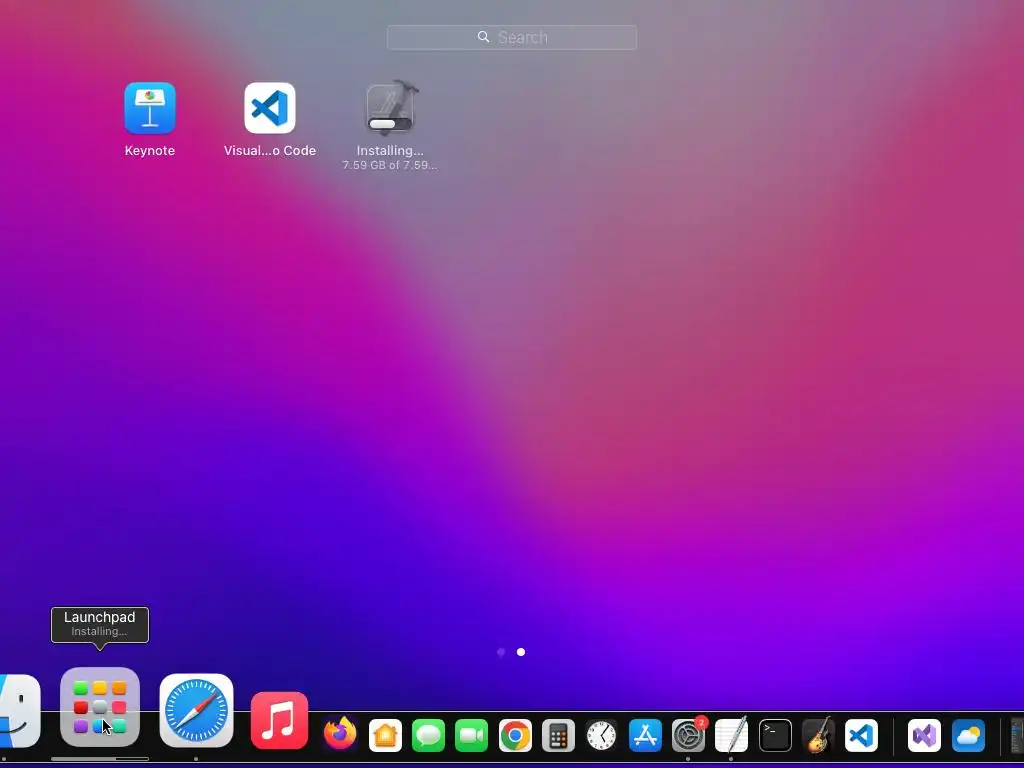Focus the Launchpad Search field

pyautogui.click(x=512, y=37)
